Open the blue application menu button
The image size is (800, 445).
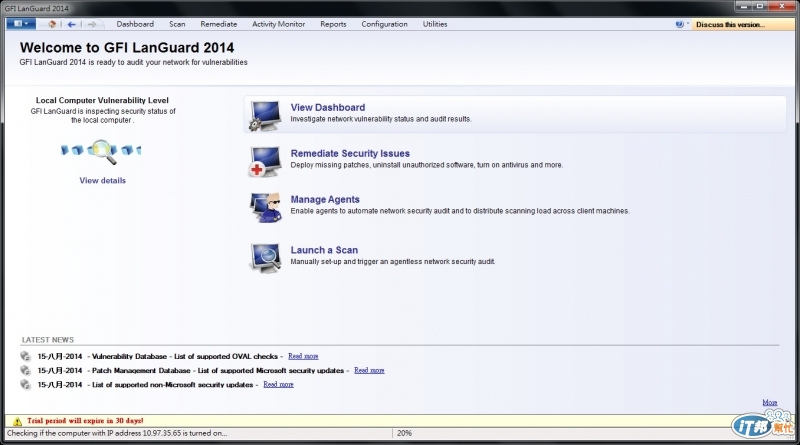pyautogui.click(x=20, y=24)
